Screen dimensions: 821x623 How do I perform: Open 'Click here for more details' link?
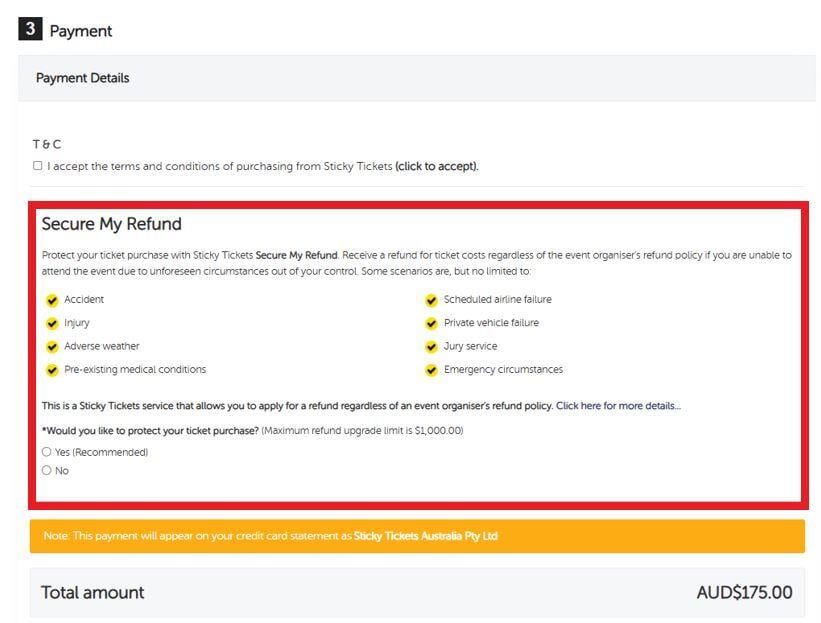coord(618,406)
